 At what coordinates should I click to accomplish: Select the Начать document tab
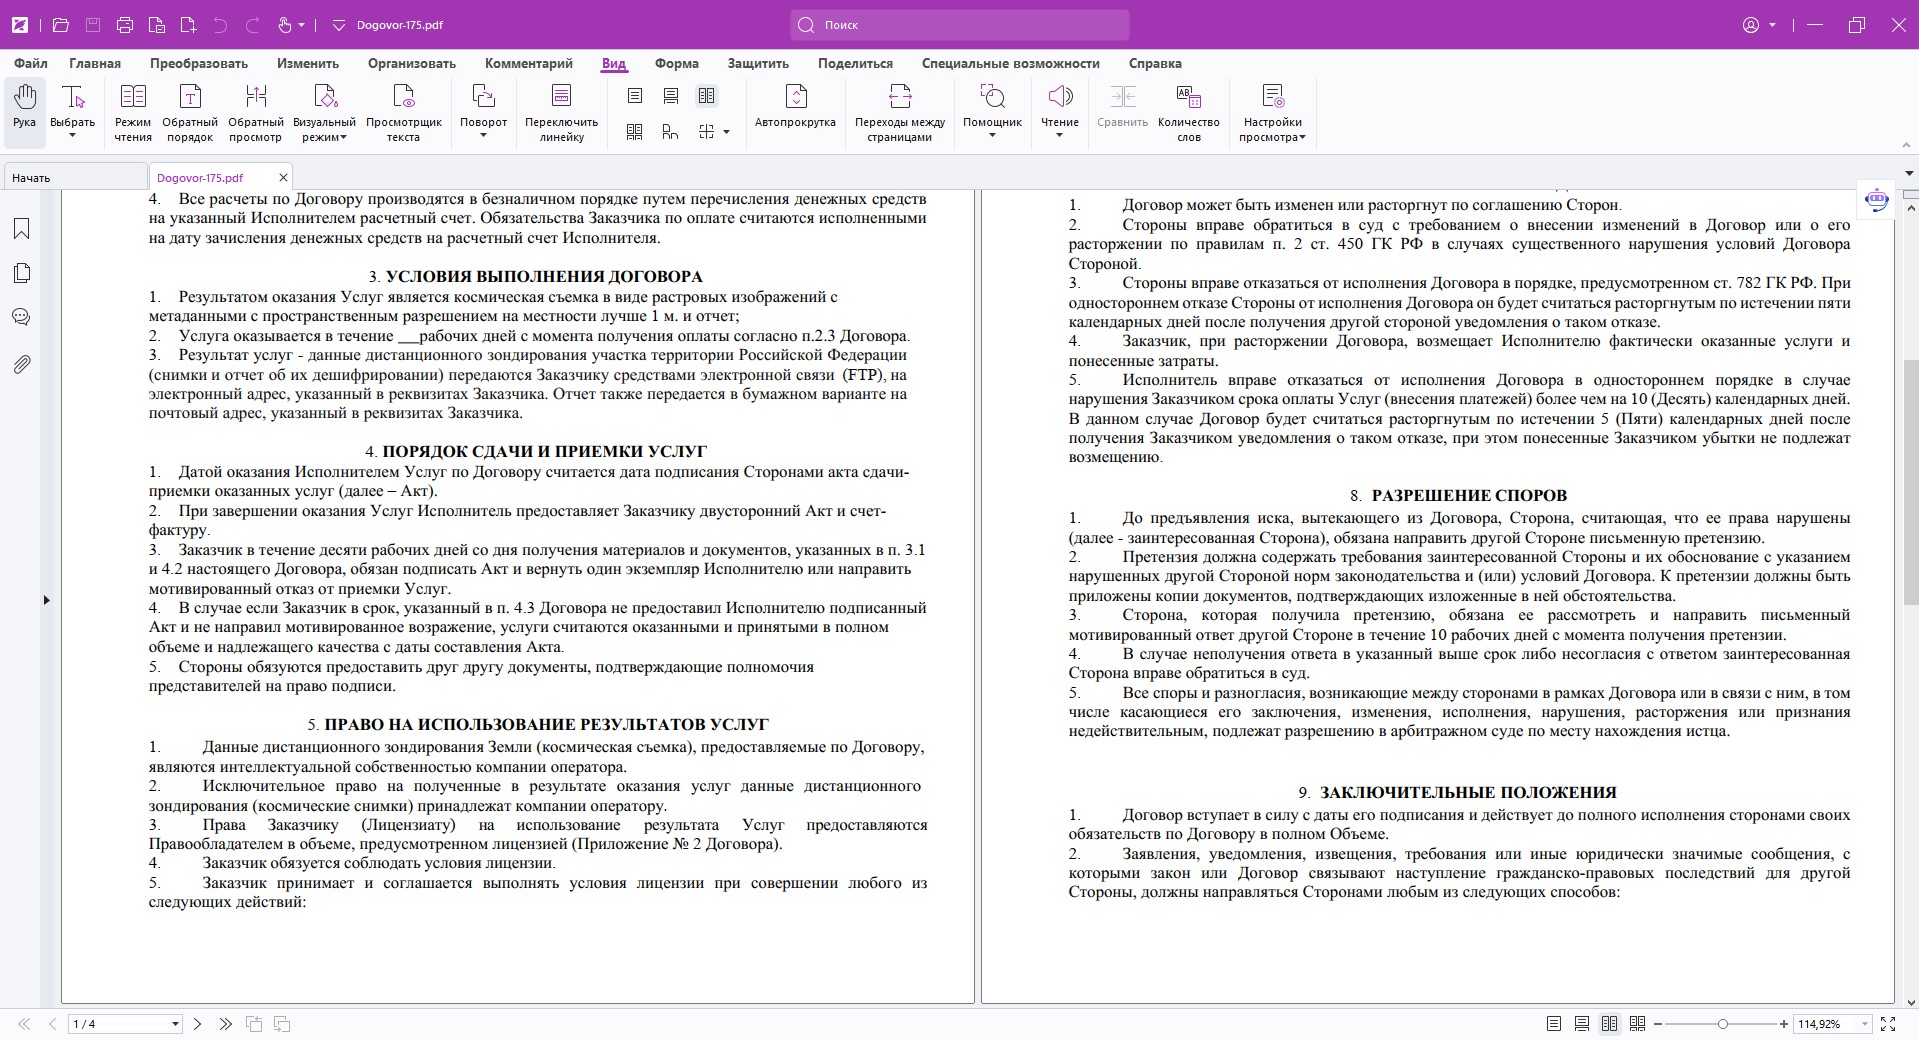pos(74,177)
